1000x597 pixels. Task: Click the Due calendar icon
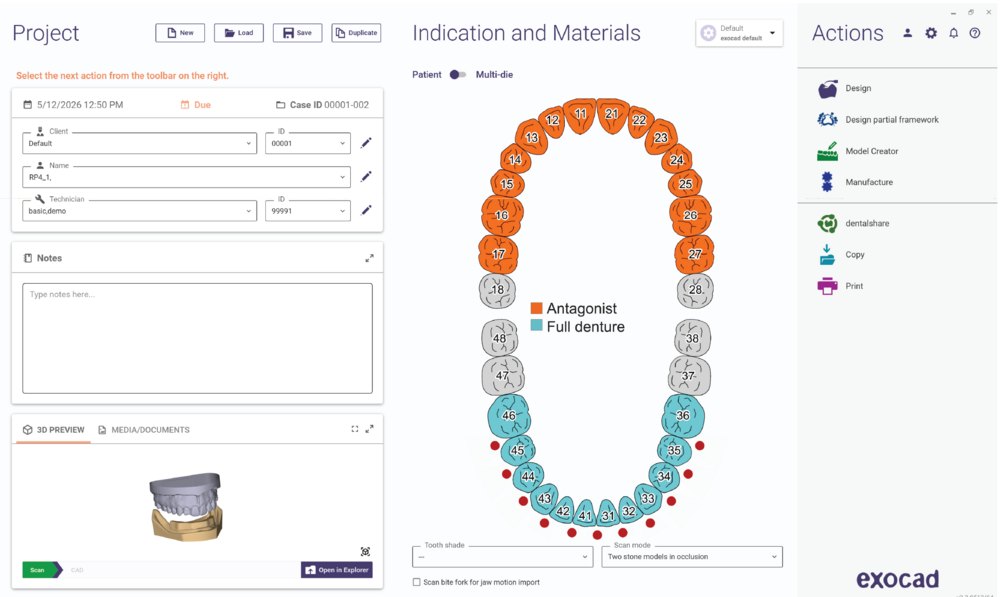[x=185, y=105]
